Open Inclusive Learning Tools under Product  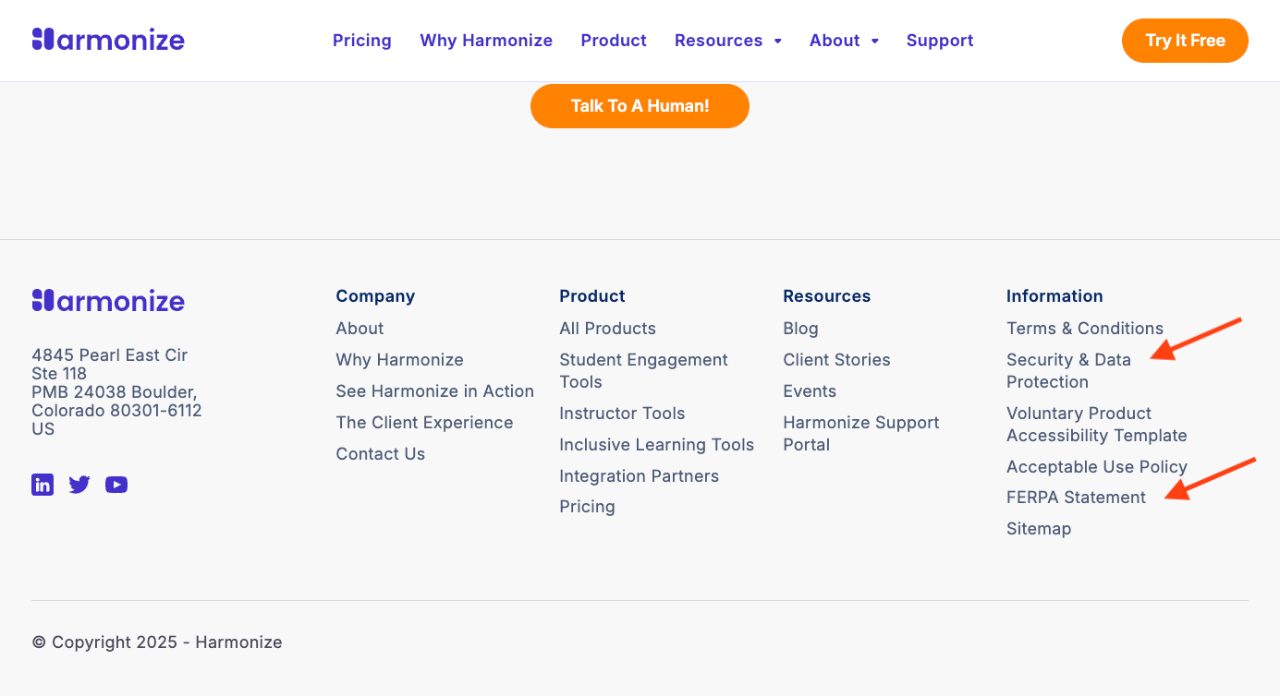click(656, 444)
